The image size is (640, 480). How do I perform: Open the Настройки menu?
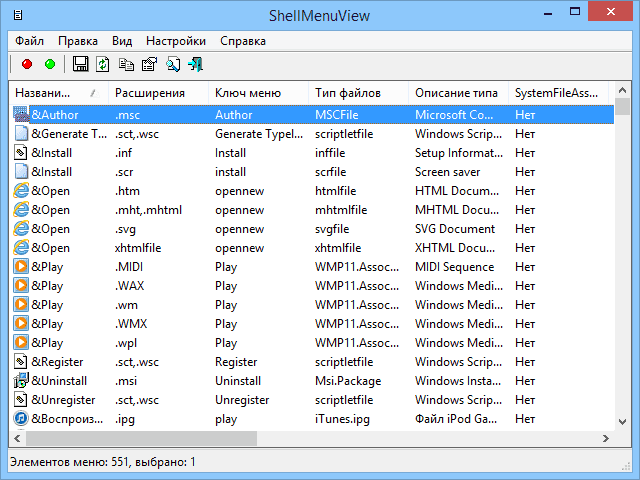pyautogui.click(x=176, y=41)
